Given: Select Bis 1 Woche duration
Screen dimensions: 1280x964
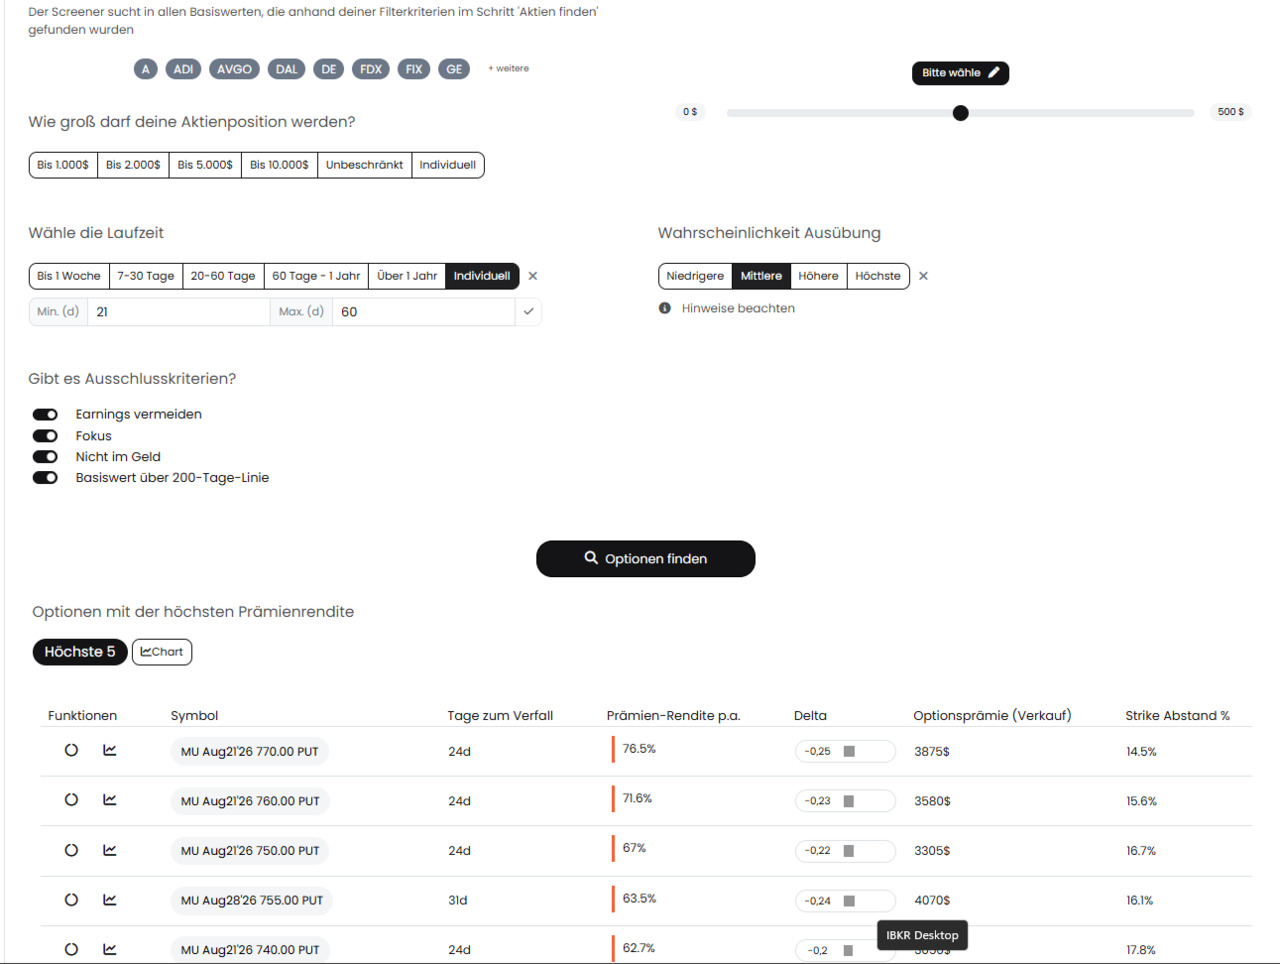Looking at the screenshot, I should [69, 276].
